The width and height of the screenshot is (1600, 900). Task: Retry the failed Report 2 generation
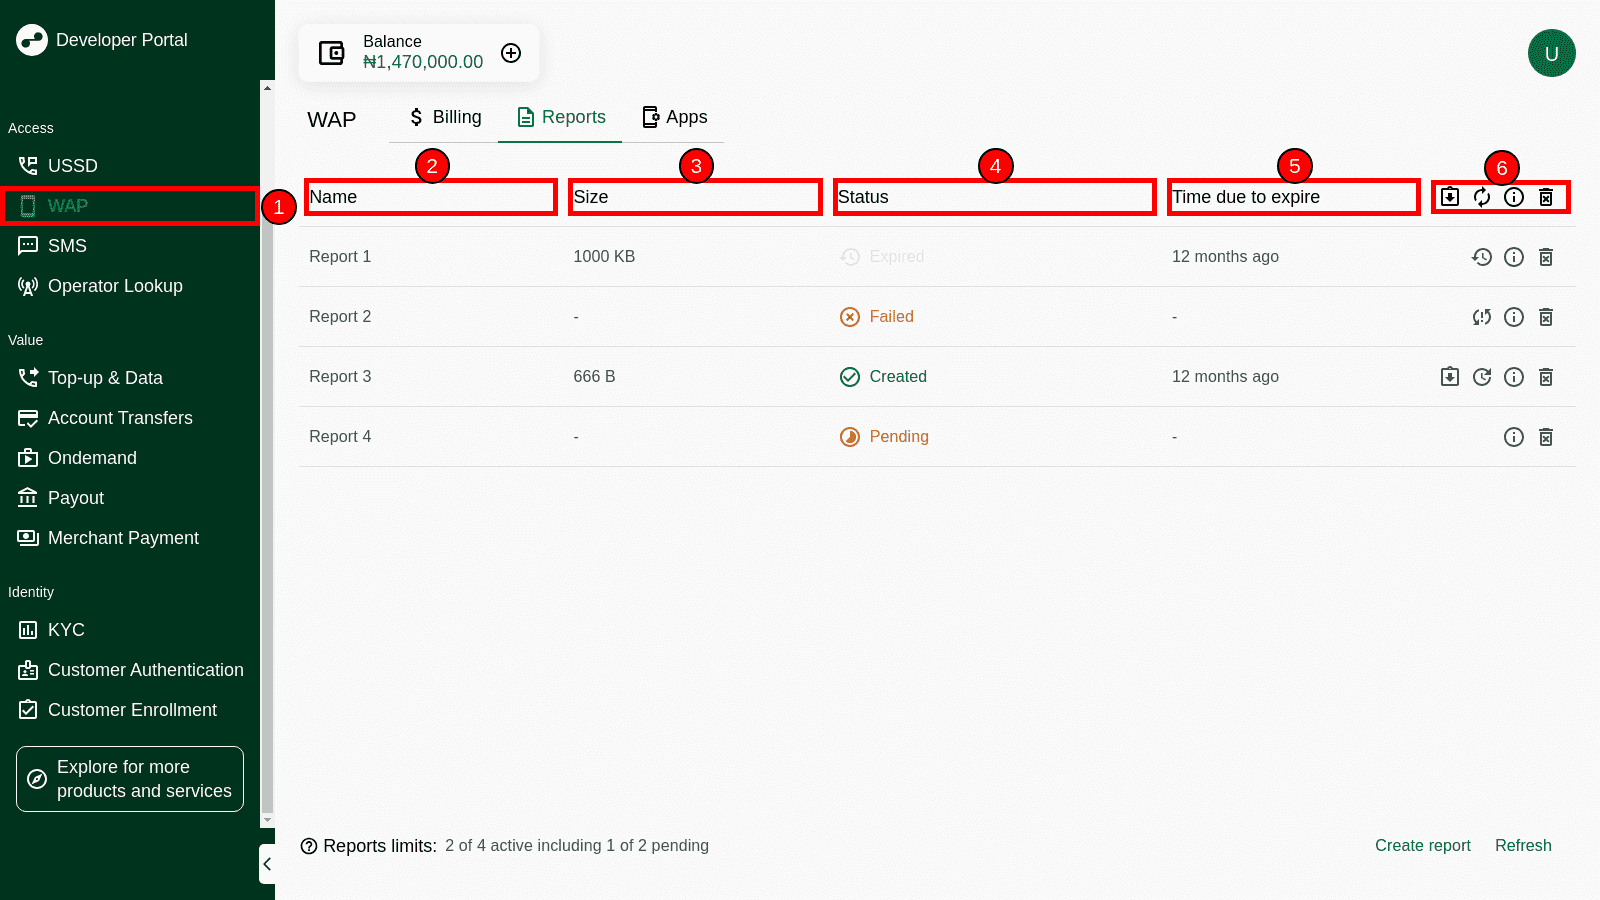(1481, 317)
